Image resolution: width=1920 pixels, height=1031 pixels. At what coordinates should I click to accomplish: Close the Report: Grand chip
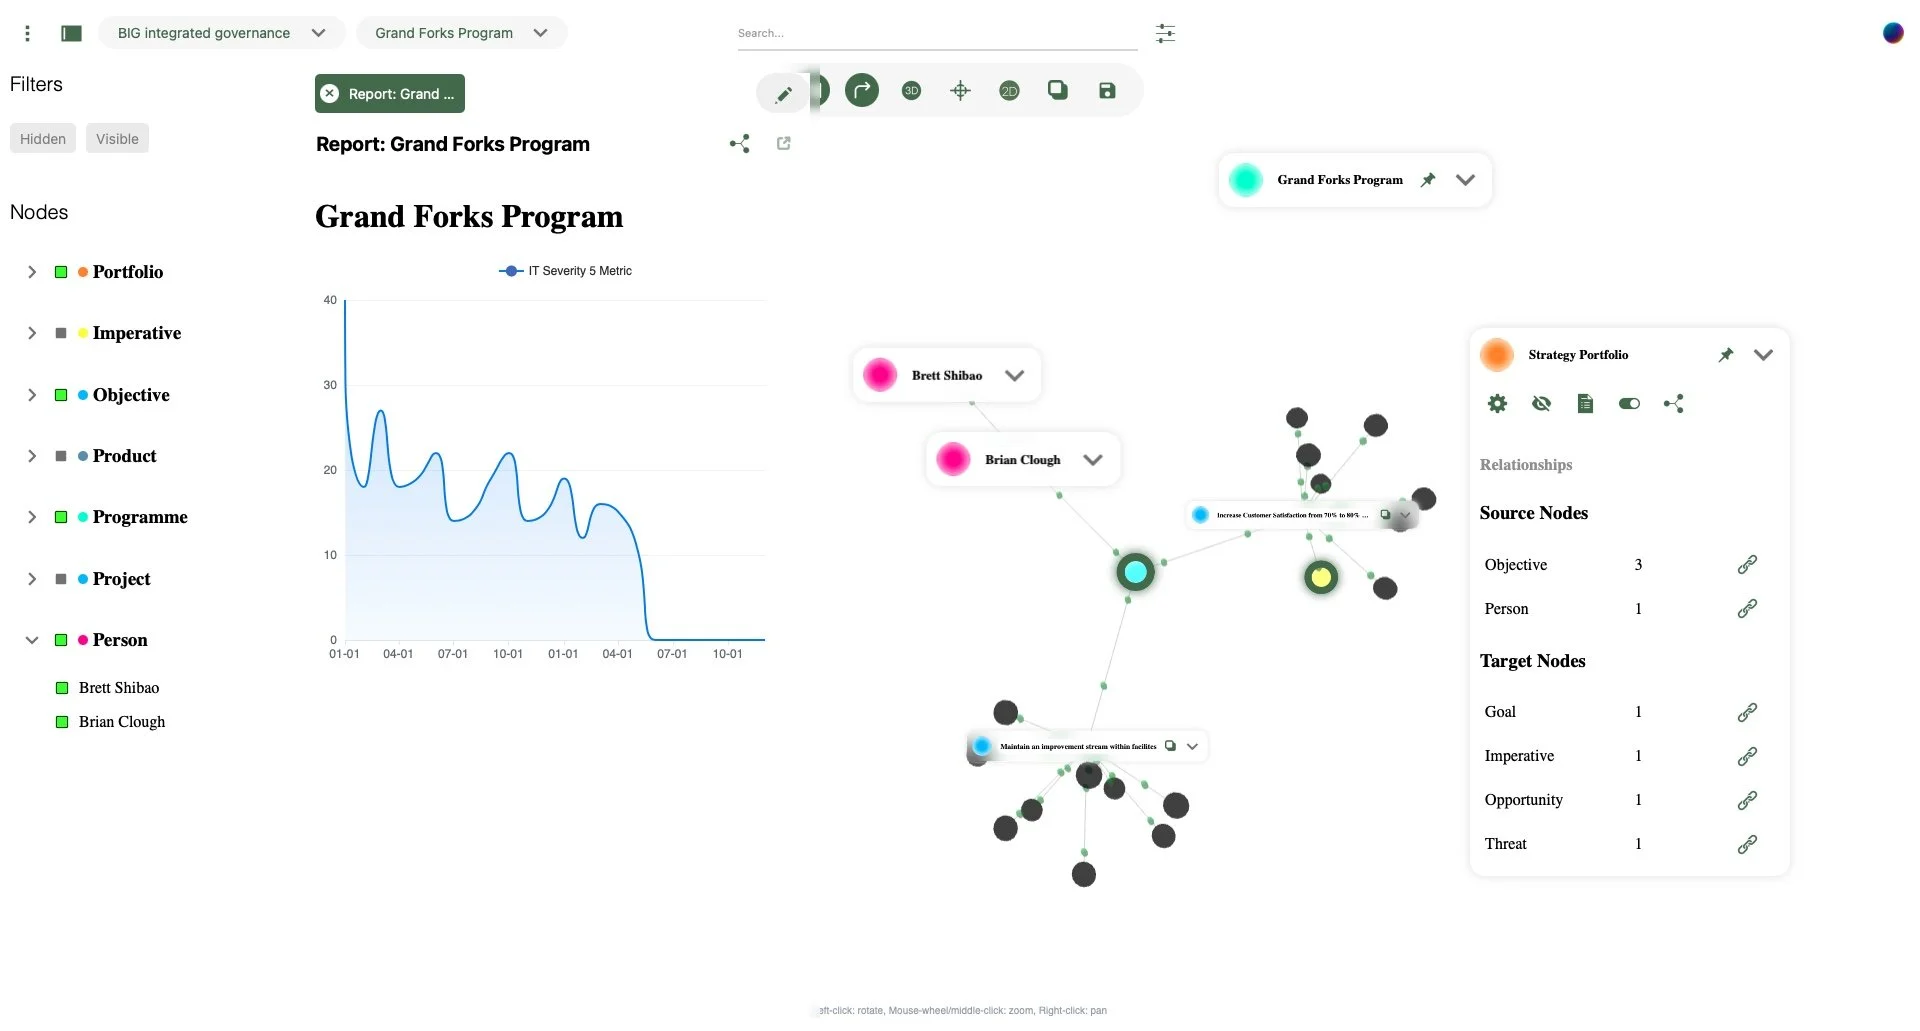(330, 94)
